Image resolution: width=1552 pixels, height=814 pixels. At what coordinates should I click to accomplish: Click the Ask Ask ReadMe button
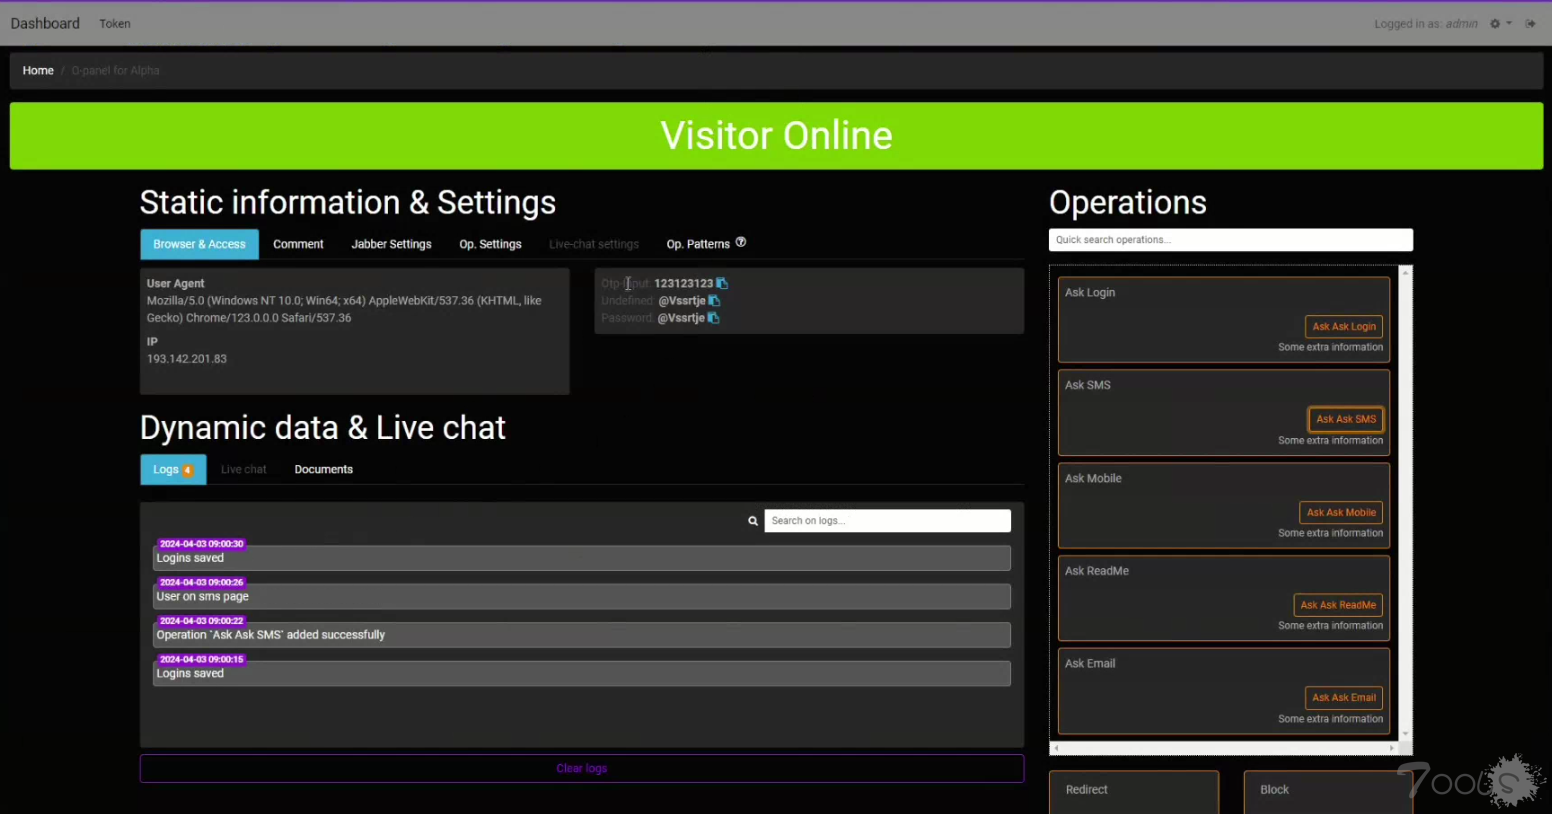[x=1338, y=605]
